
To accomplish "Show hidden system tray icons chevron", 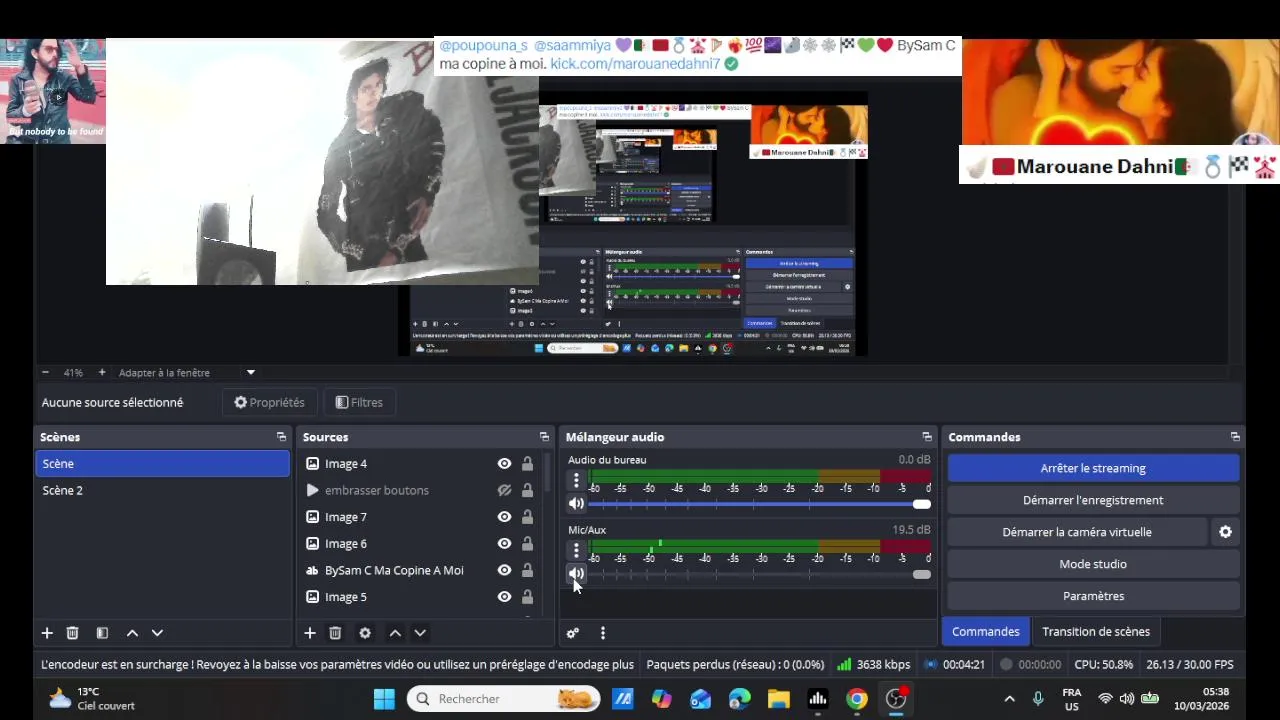I will pos(1009,699).
